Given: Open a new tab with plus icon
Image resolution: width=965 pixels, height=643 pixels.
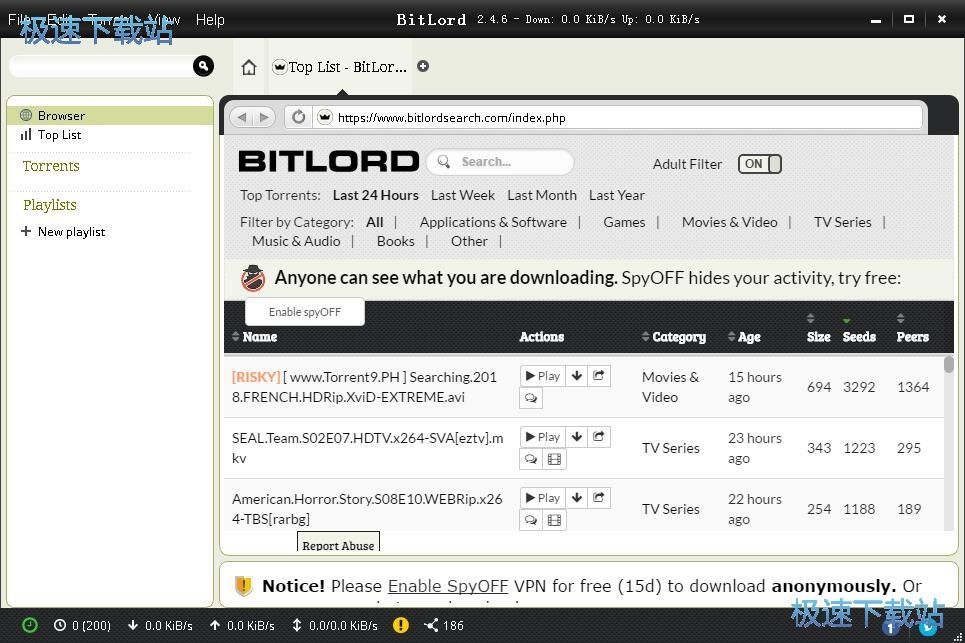Looking at the screenshot, I should tap(423, 66).
